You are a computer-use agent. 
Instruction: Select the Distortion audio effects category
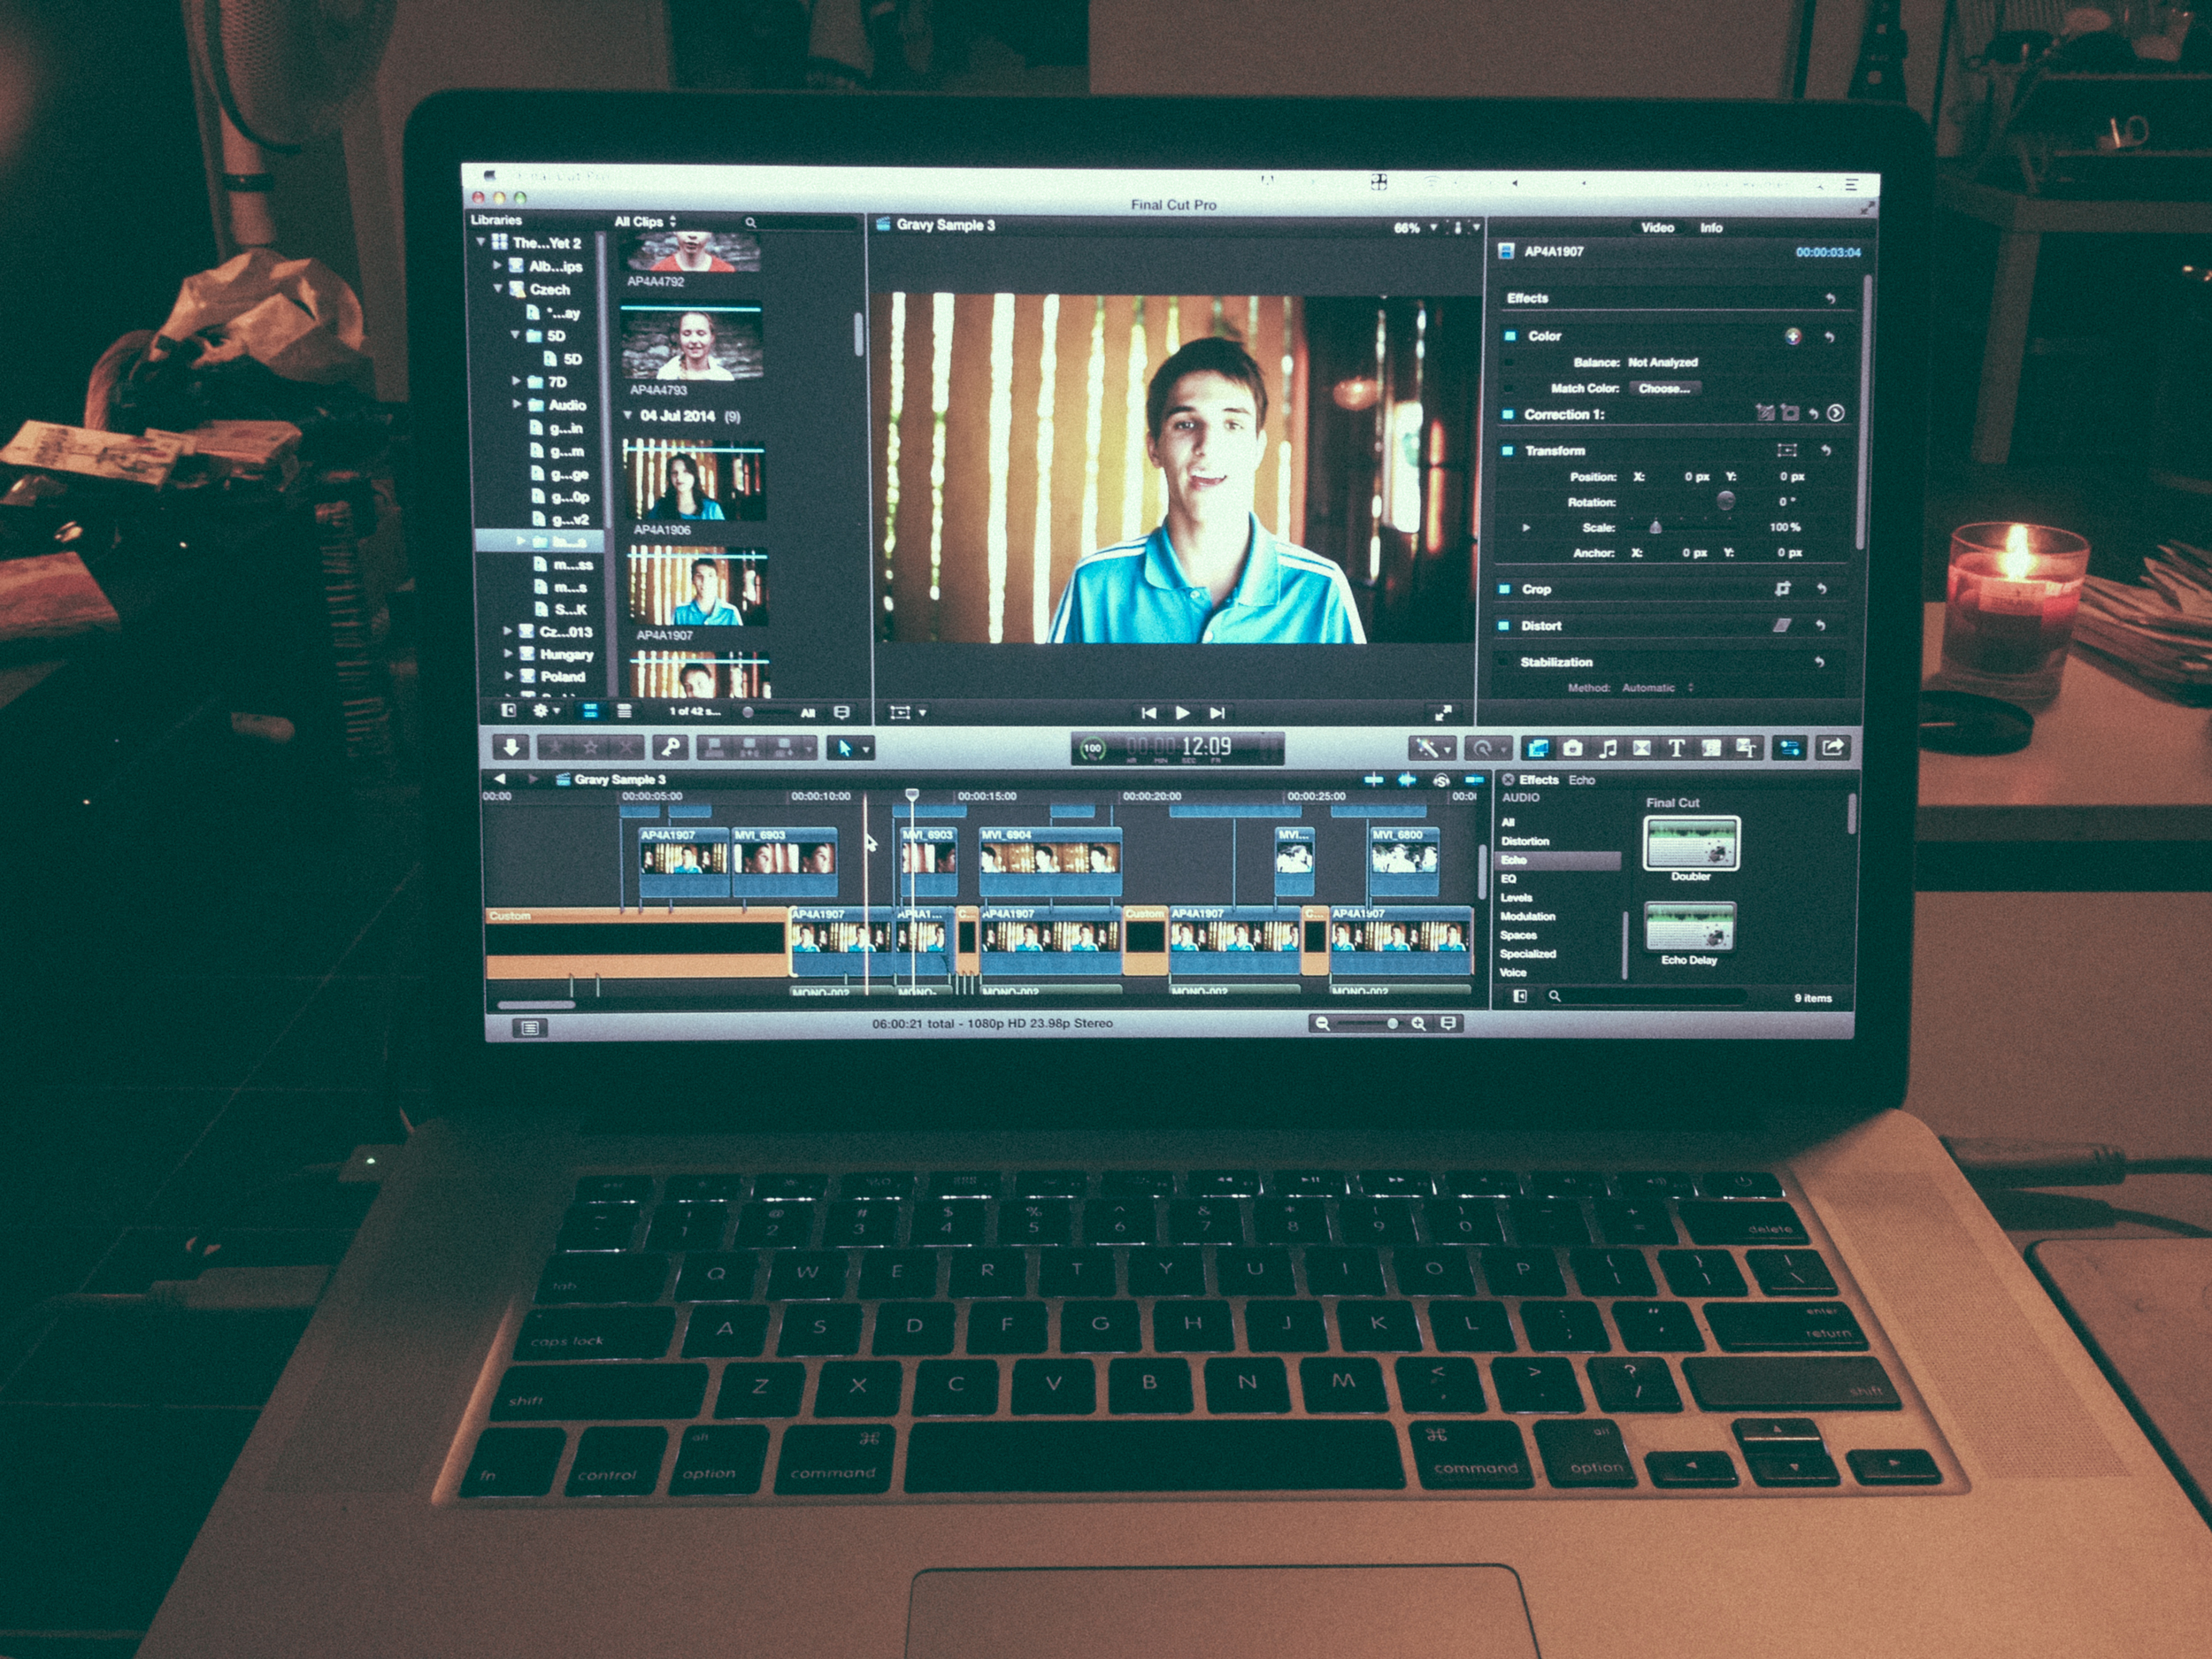coord(1525,841)
